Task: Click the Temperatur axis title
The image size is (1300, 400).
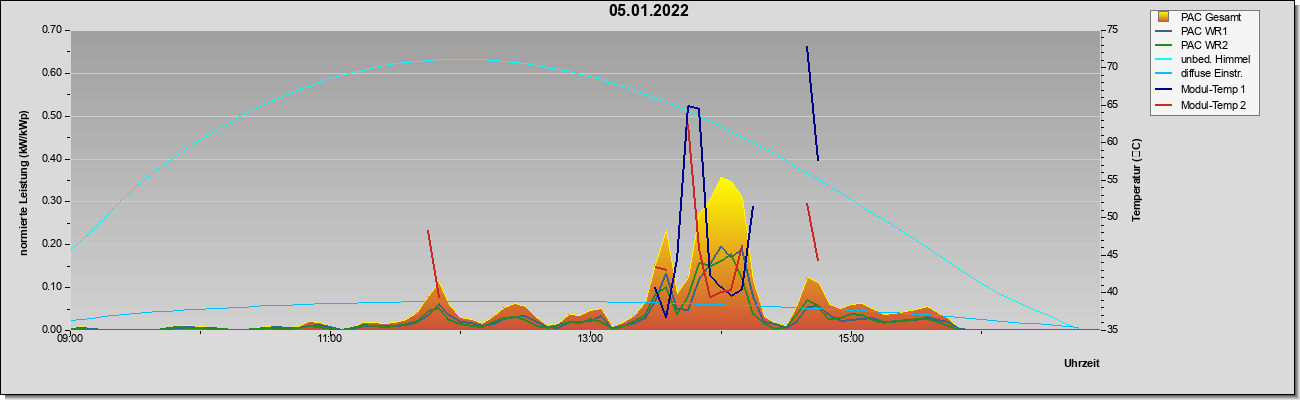Action: click(x=1136, y=180)
